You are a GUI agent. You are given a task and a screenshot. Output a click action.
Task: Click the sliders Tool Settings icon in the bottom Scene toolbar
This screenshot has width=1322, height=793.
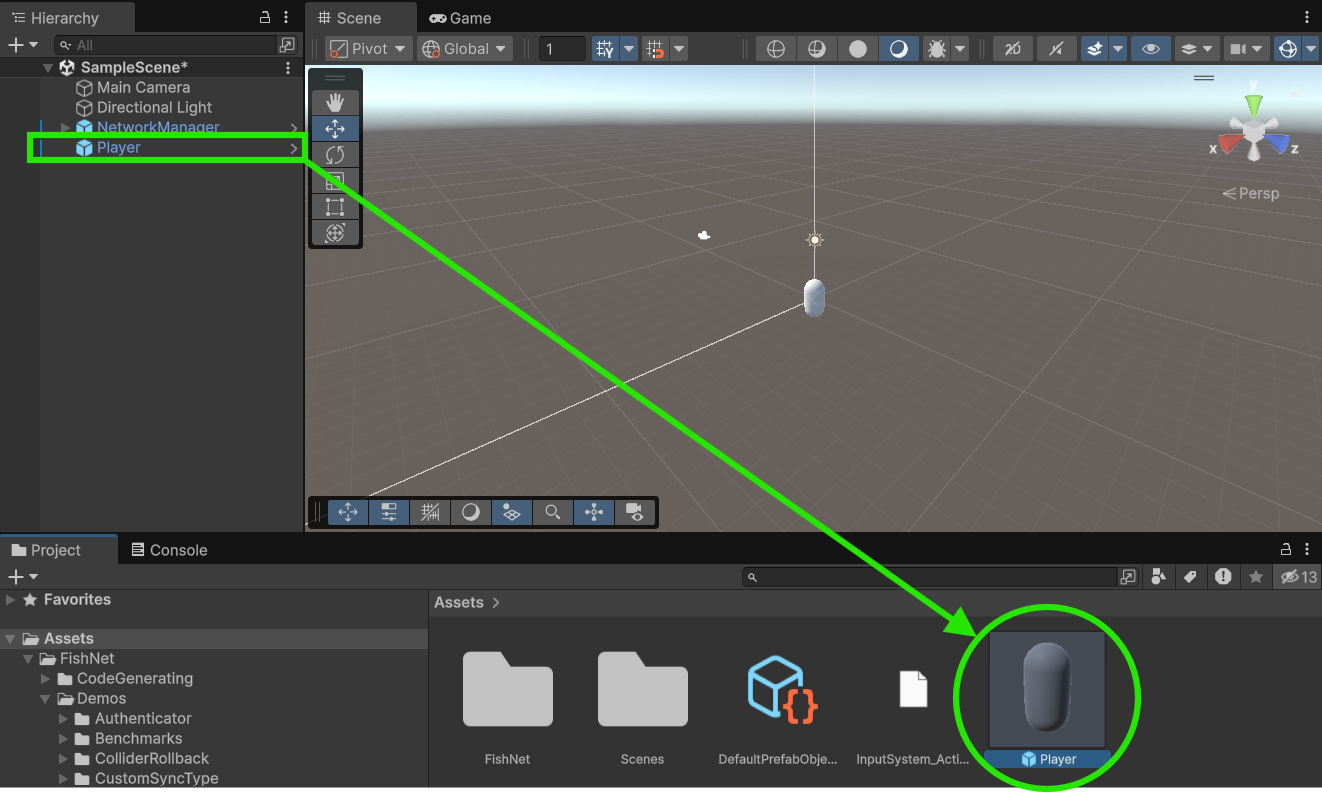[389, 512]
